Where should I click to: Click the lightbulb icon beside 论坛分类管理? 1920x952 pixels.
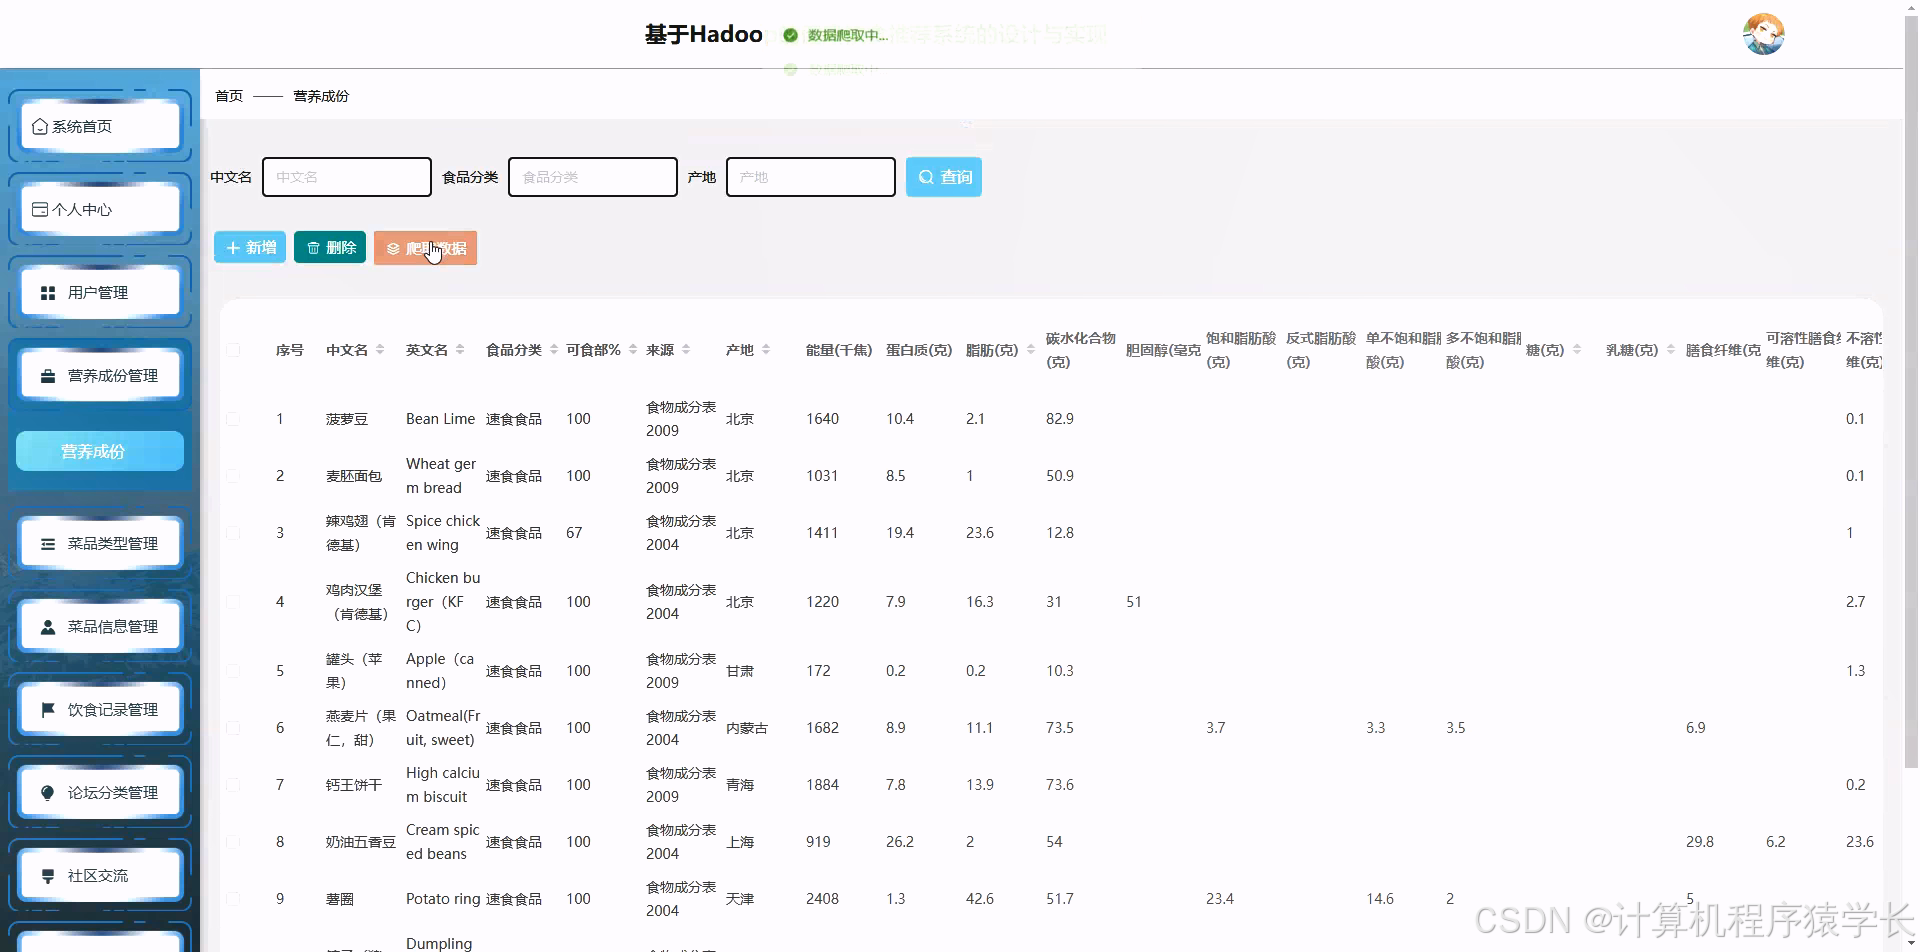coord(47,793)
